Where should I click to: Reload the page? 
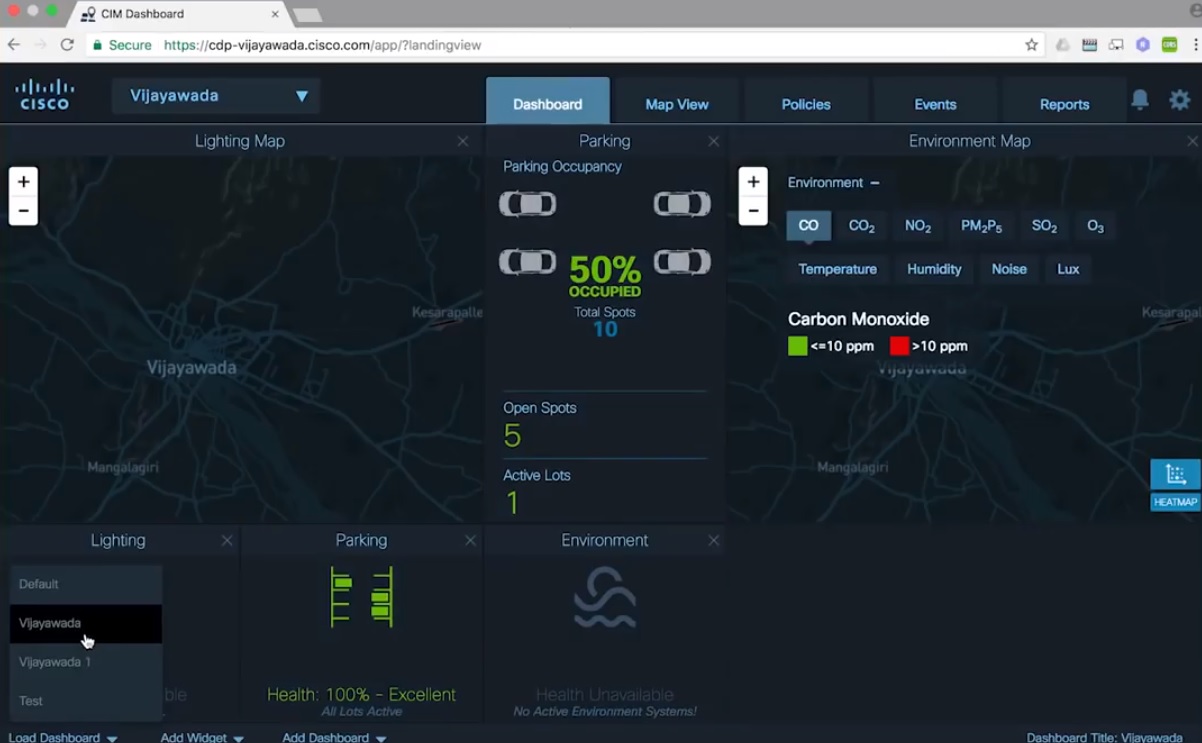(x=67, y=45)
